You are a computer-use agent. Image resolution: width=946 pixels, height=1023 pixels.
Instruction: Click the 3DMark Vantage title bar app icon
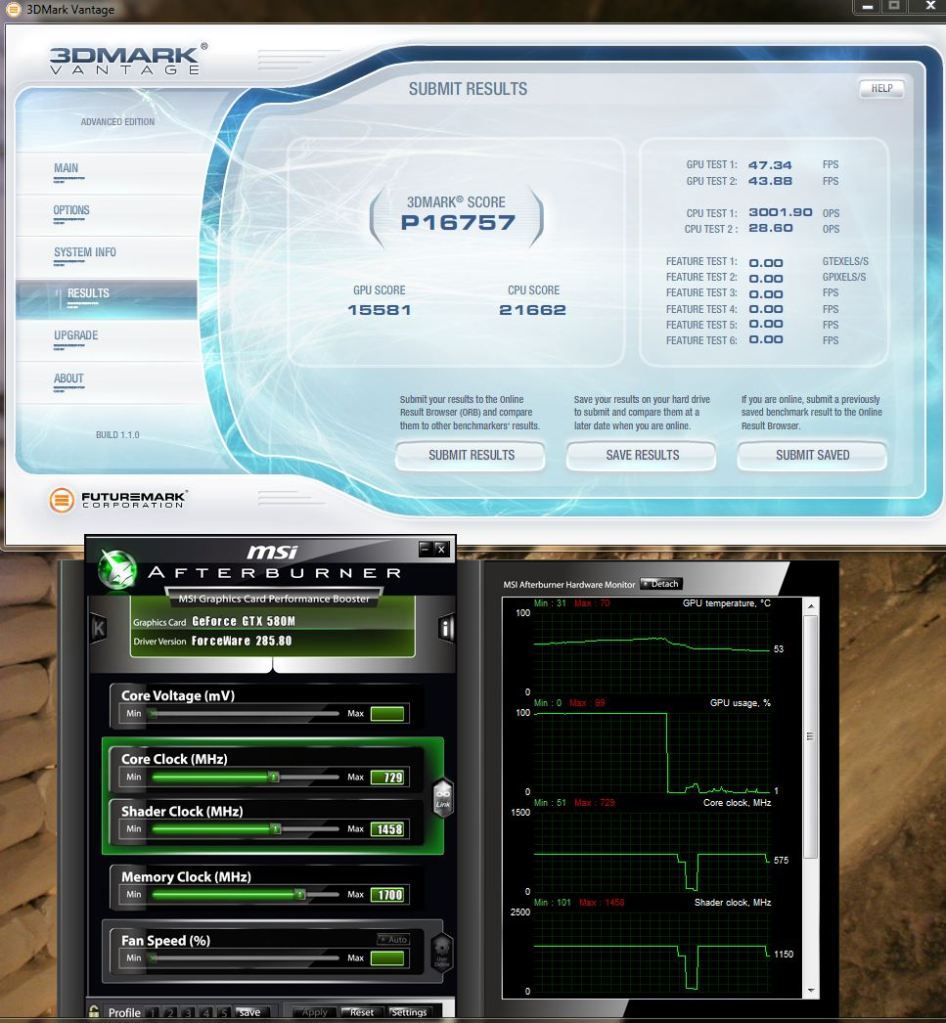(x=13, y=9)
